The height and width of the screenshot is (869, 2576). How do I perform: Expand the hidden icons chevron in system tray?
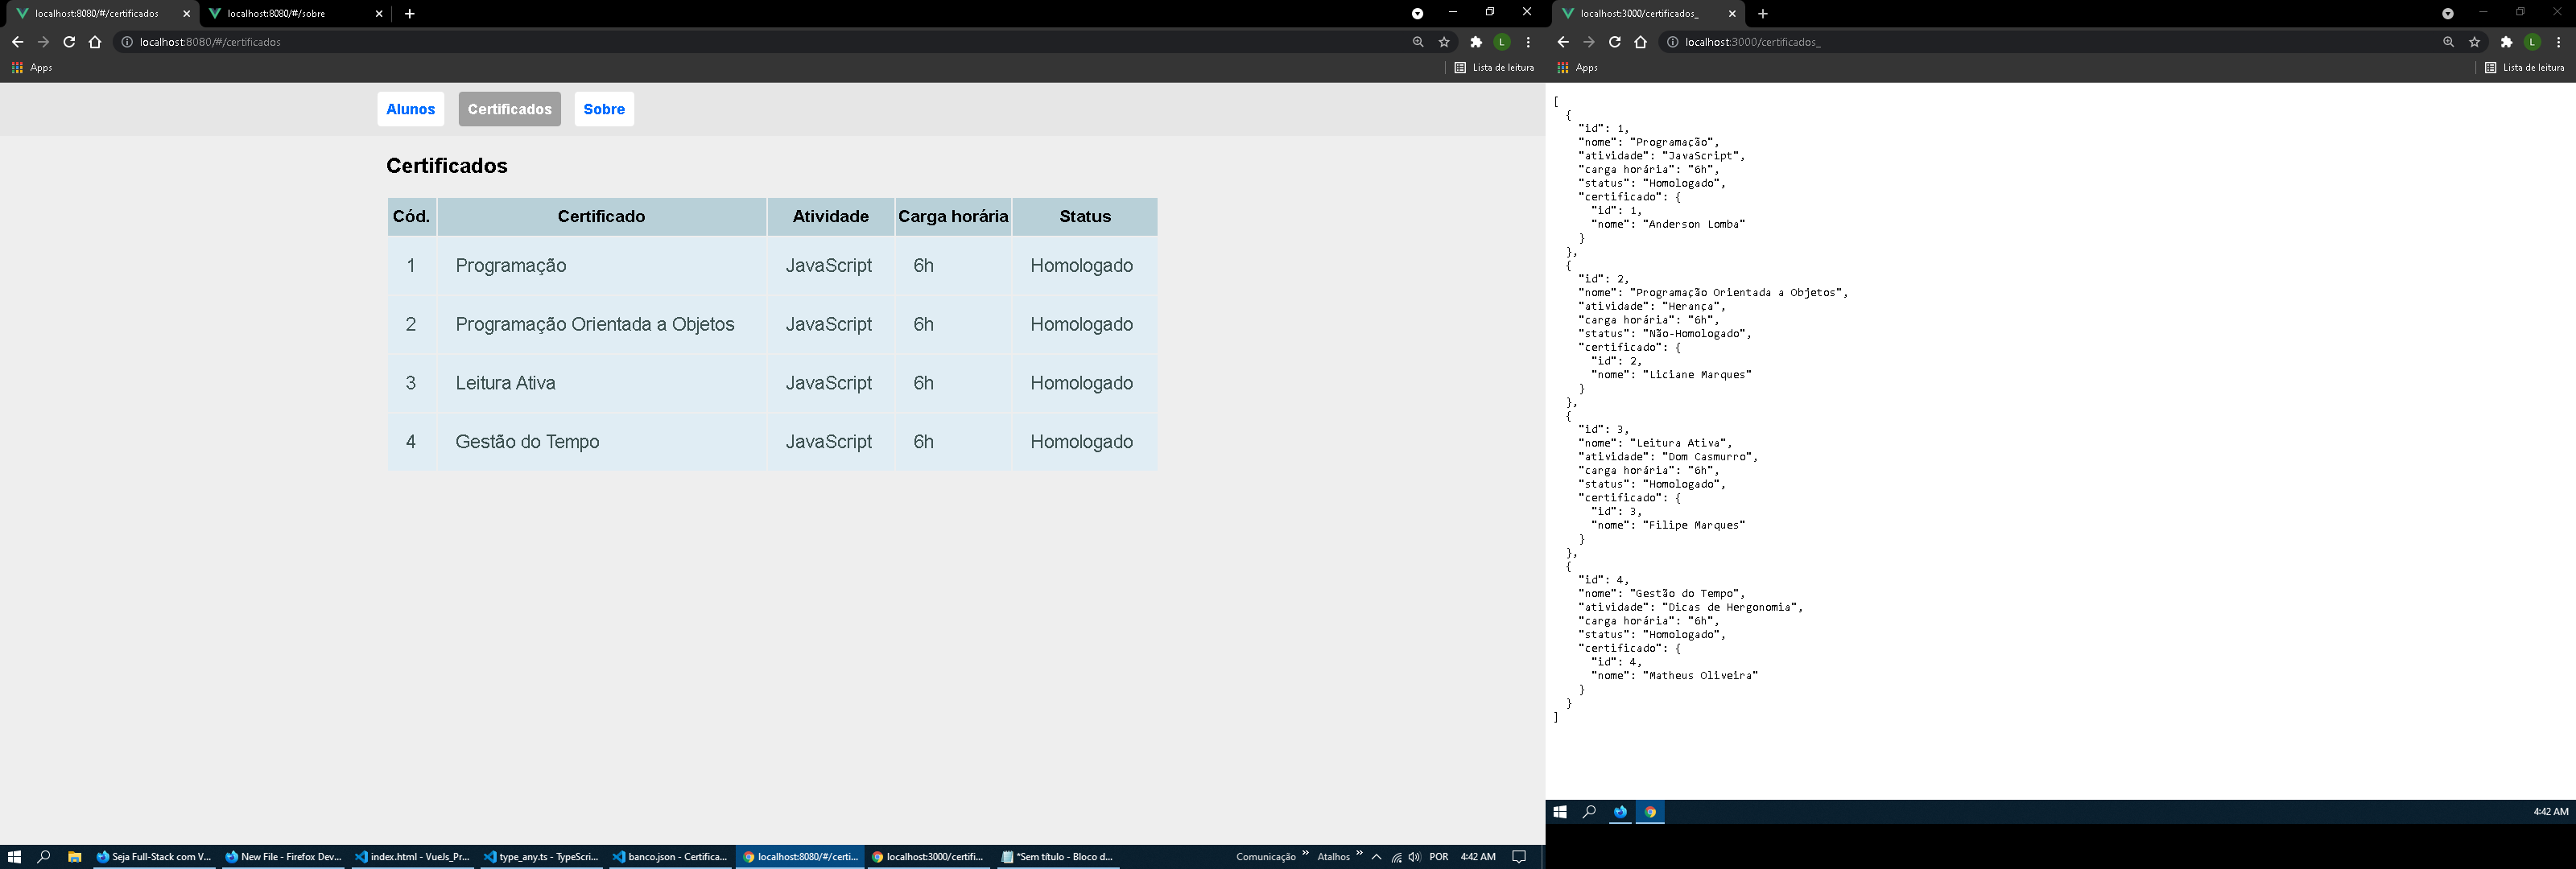coord(1376,857)
